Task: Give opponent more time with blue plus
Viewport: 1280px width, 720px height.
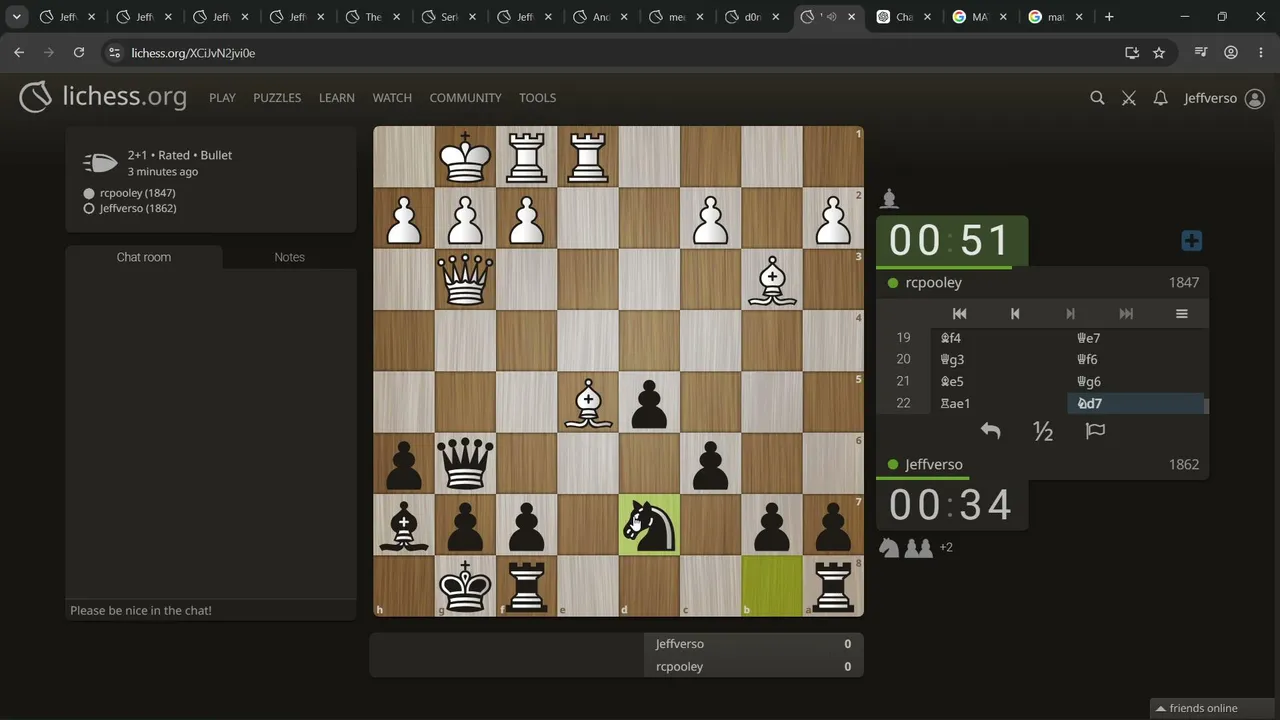Action: [1191, 241]
